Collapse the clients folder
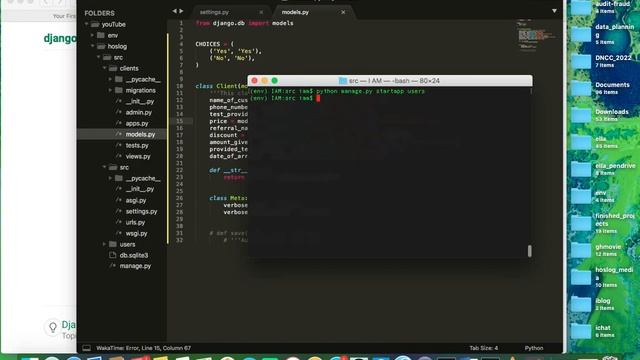This screenshot has height=360, width=640. tap(104, 69)
